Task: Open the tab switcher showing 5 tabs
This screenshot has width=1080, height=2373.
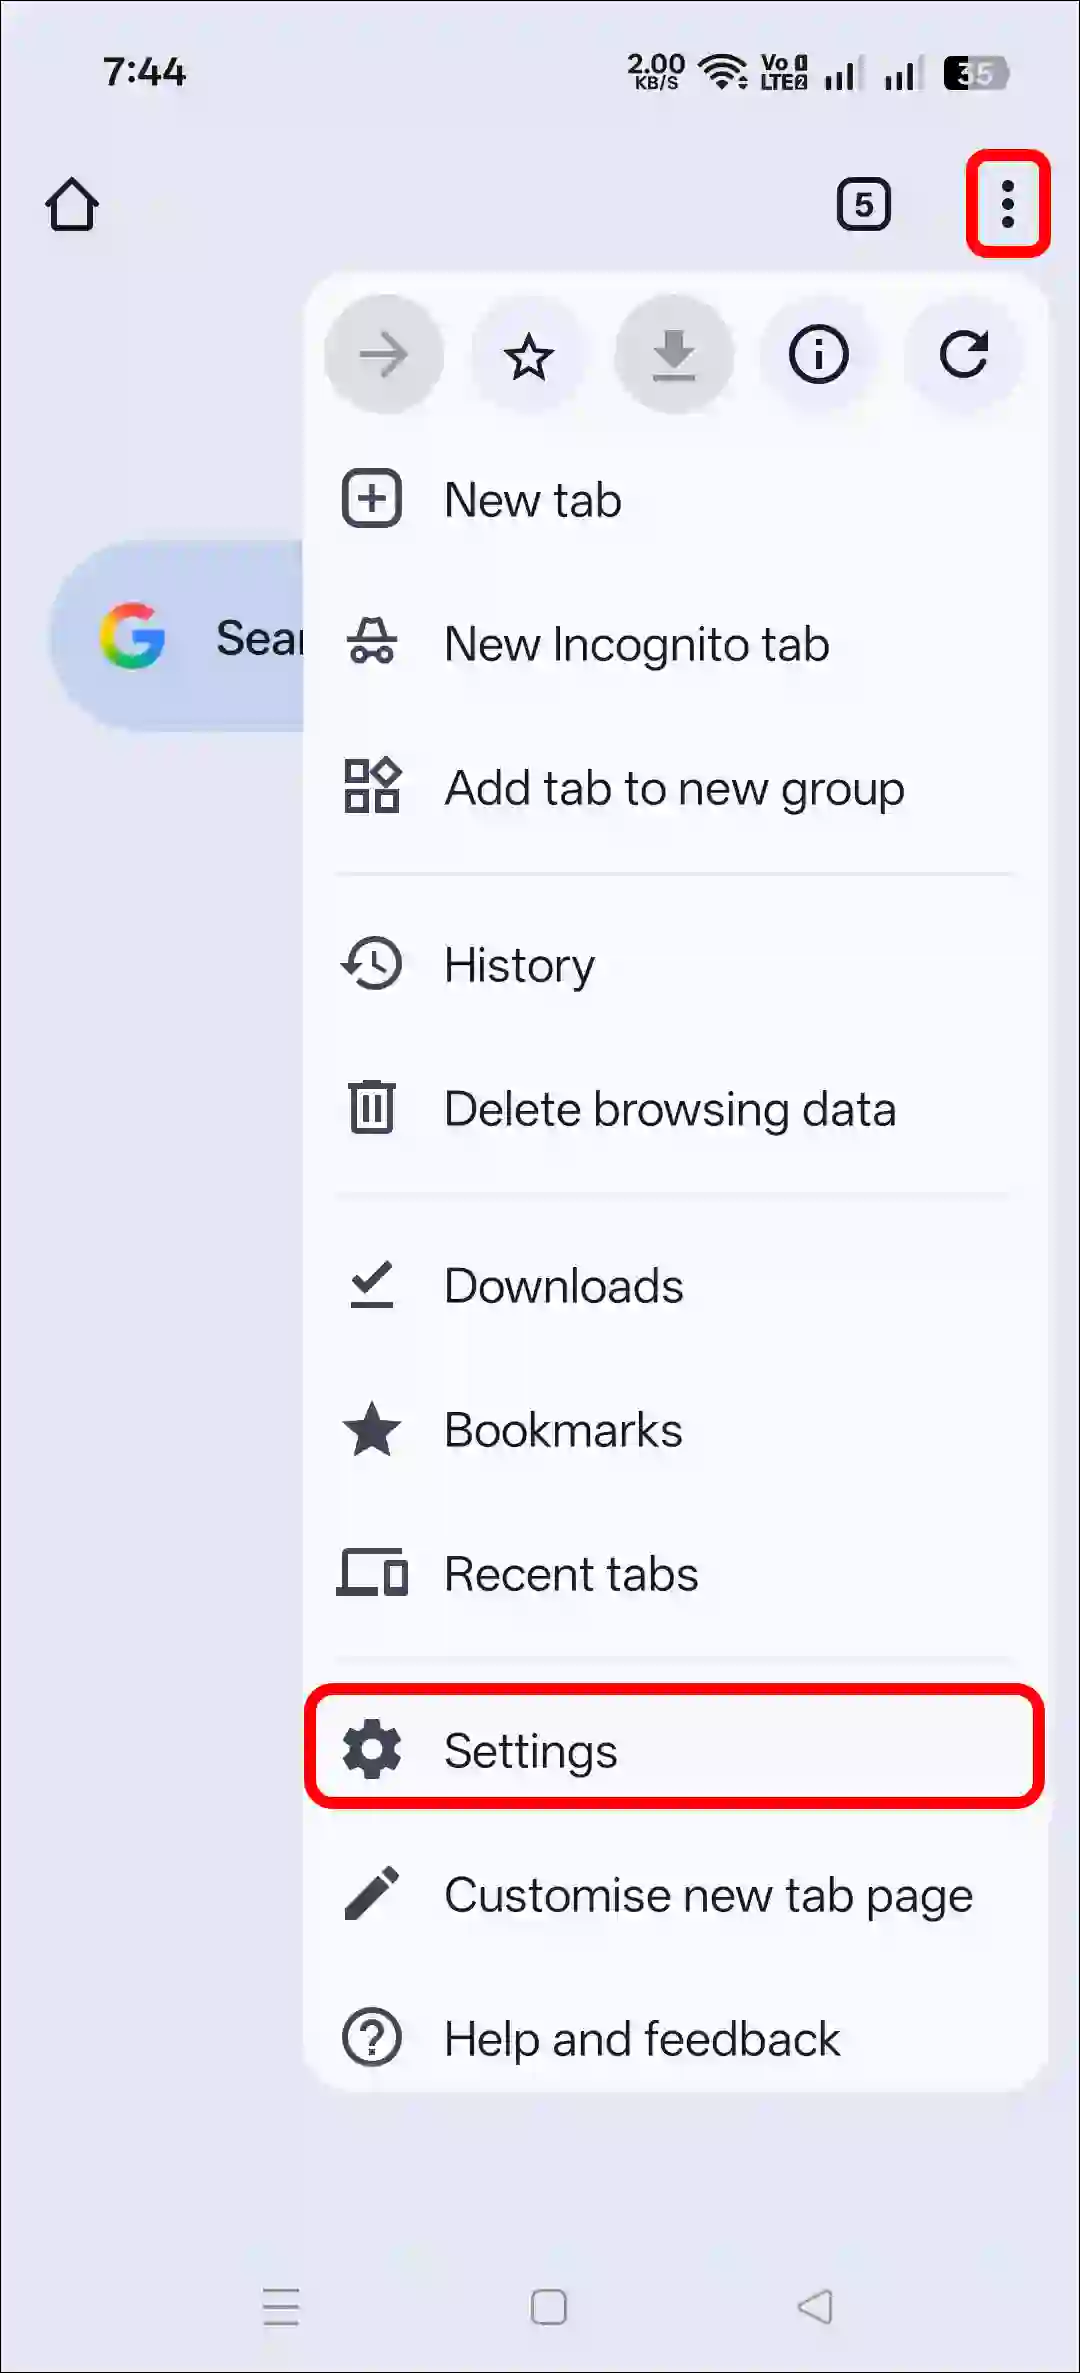Action: click(x=863, y=203)
